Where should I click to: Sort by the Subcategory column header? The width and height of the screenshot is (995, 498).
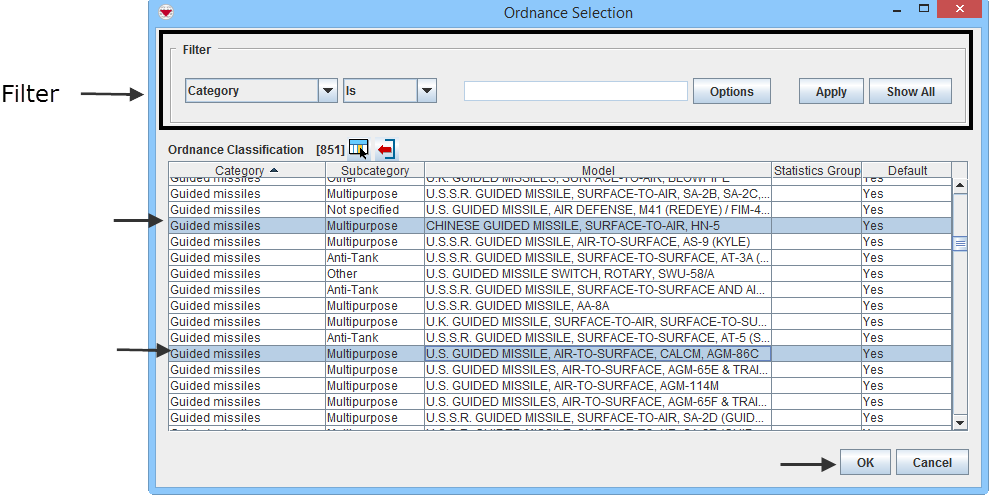[374, 171]
